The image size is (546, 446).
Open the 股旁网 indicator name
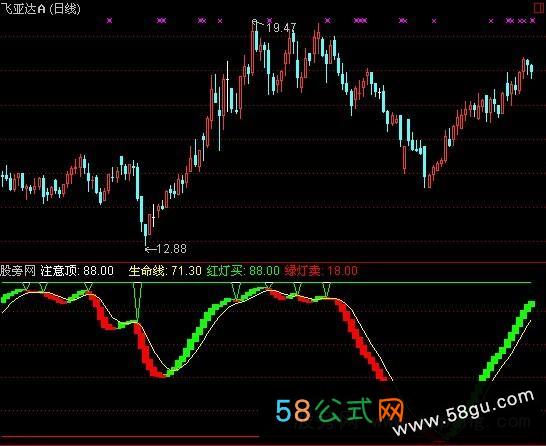point(18,271)
